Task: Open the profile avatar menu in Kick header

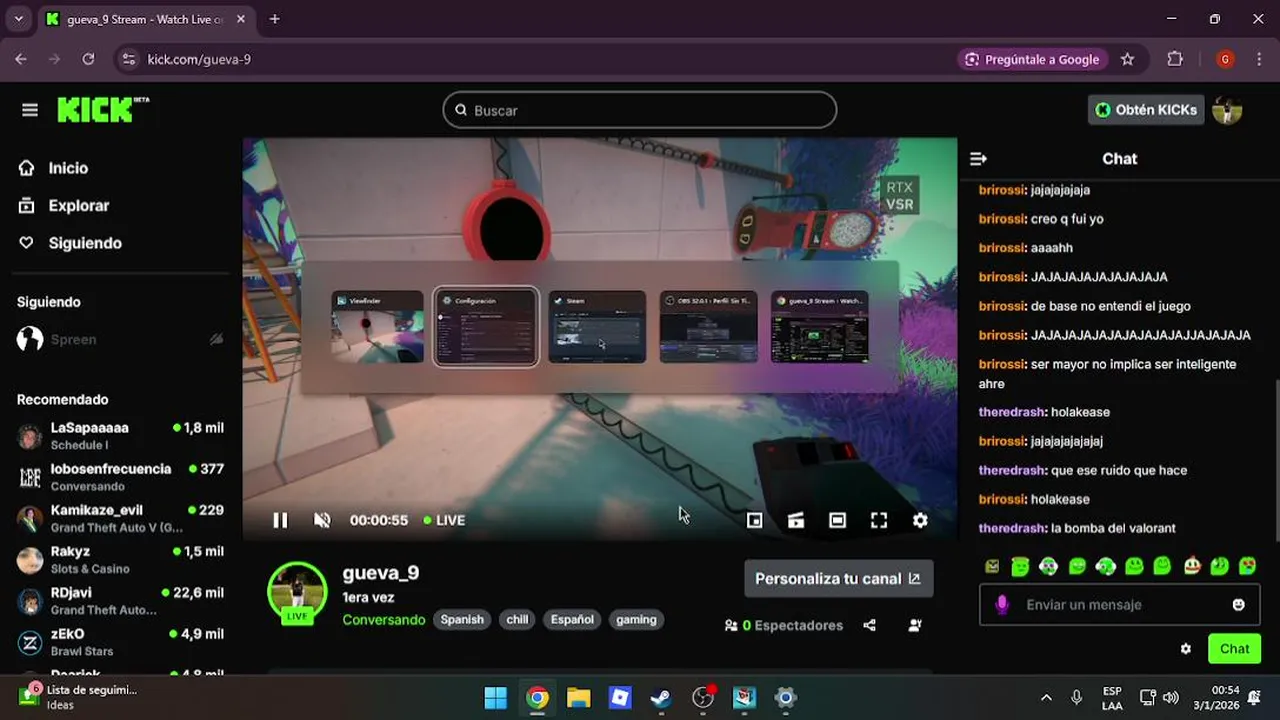Action: [1227, 110]
